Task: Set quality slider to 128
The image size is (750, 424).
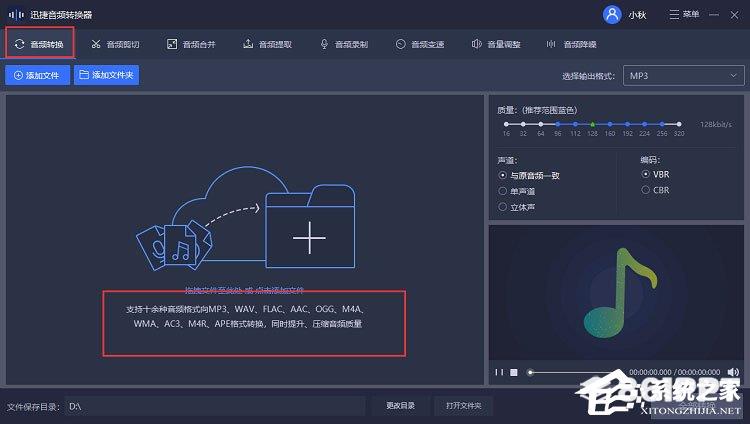Action: point(593,124)
